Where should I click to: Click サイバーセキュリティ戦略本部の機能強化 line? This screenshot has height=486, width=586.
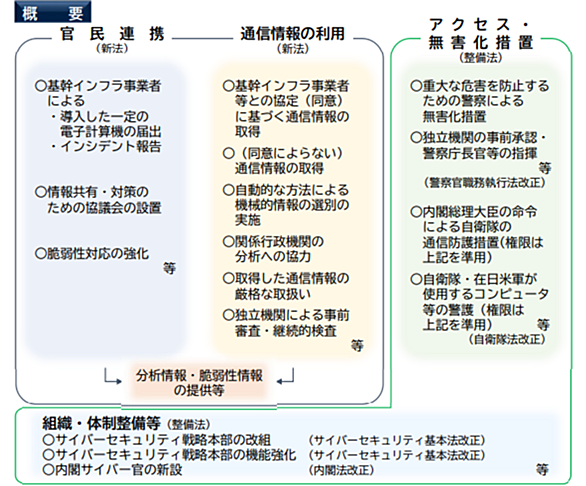[169, 455]
